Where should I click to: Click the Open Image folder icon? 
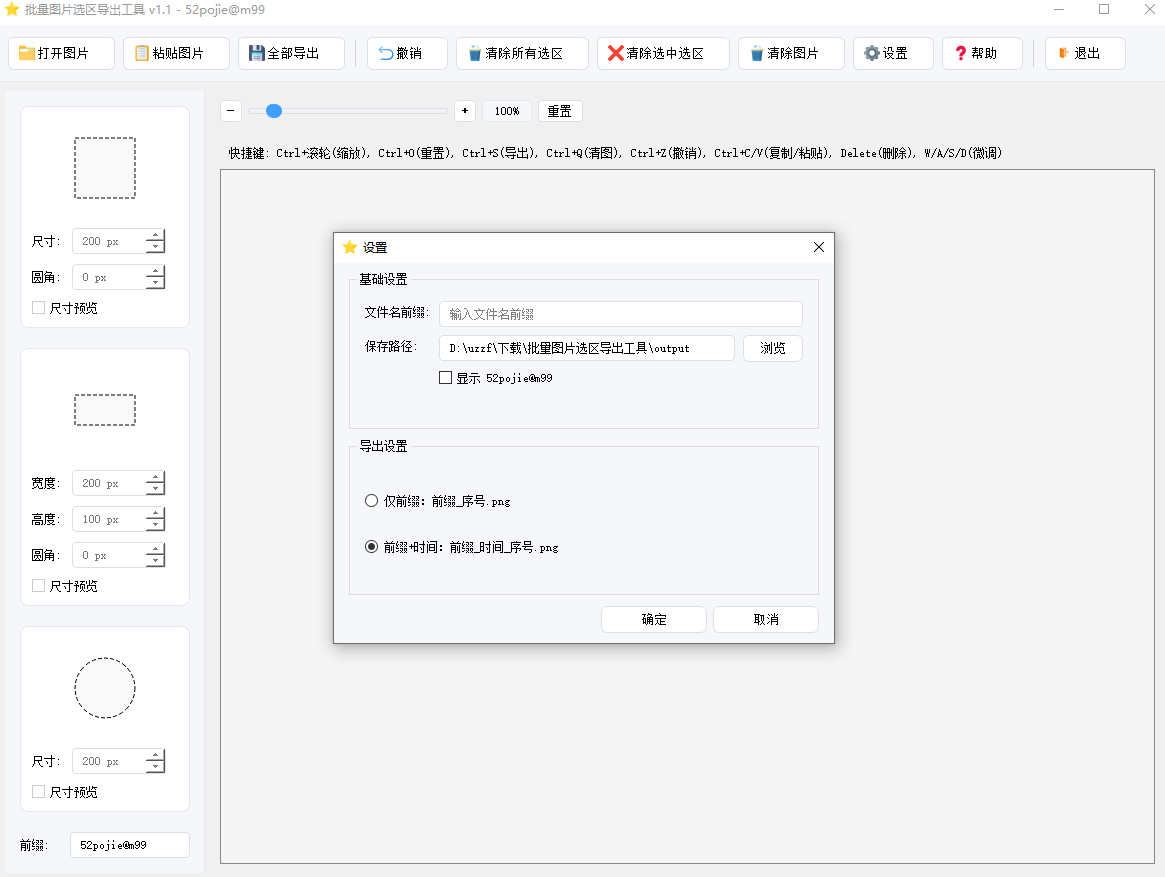[27, 54]
